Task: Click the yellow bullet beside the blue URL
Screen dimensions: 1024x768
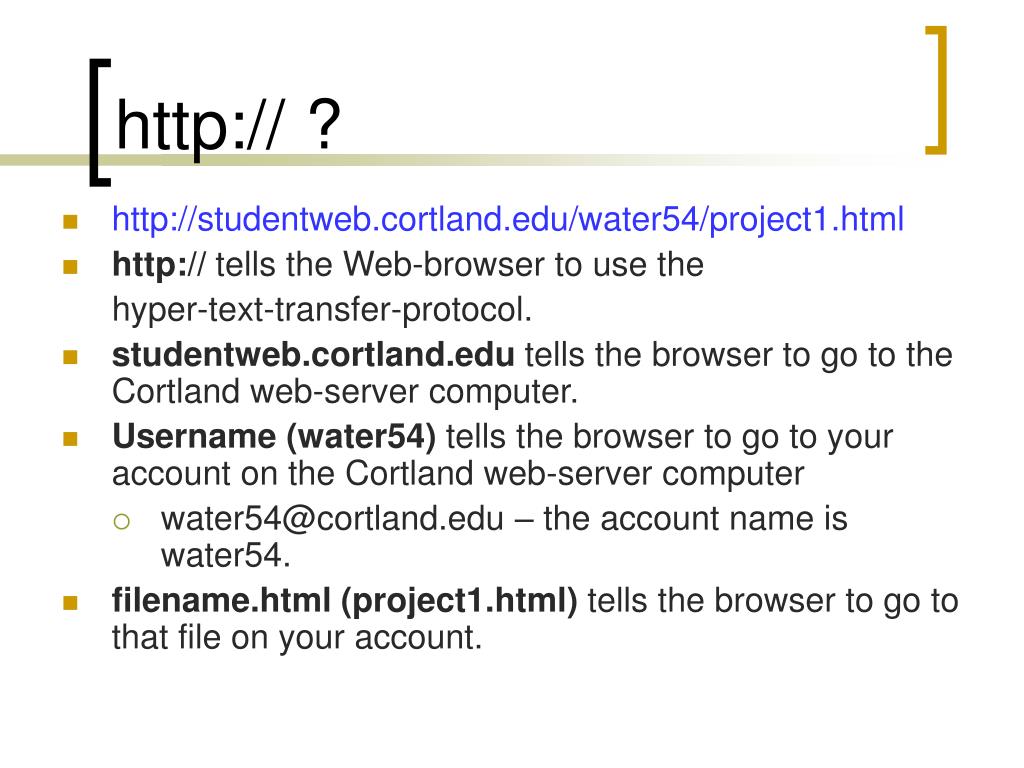Action: tap(71, 222)
